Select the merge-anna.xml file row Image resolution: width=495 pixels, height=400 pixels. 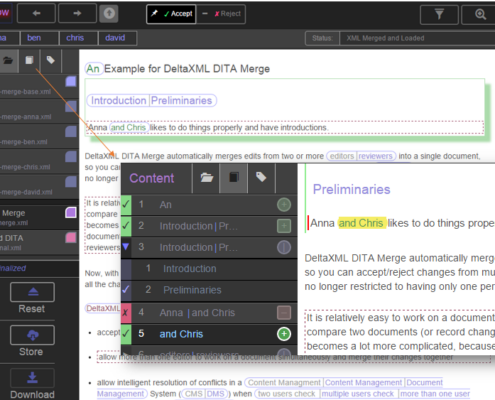coord(39,112)
